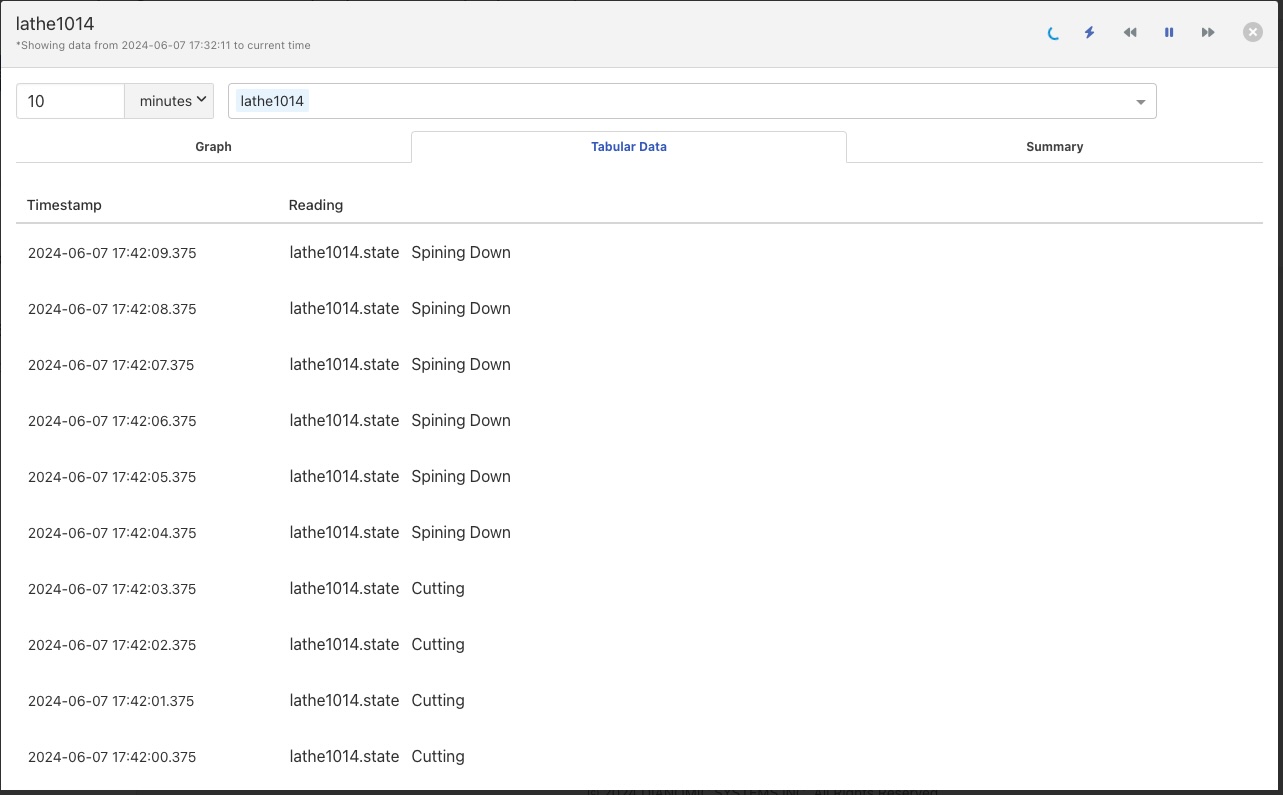Click the lathe1014 title heading

pyautogui.click(x=55, y=23)
